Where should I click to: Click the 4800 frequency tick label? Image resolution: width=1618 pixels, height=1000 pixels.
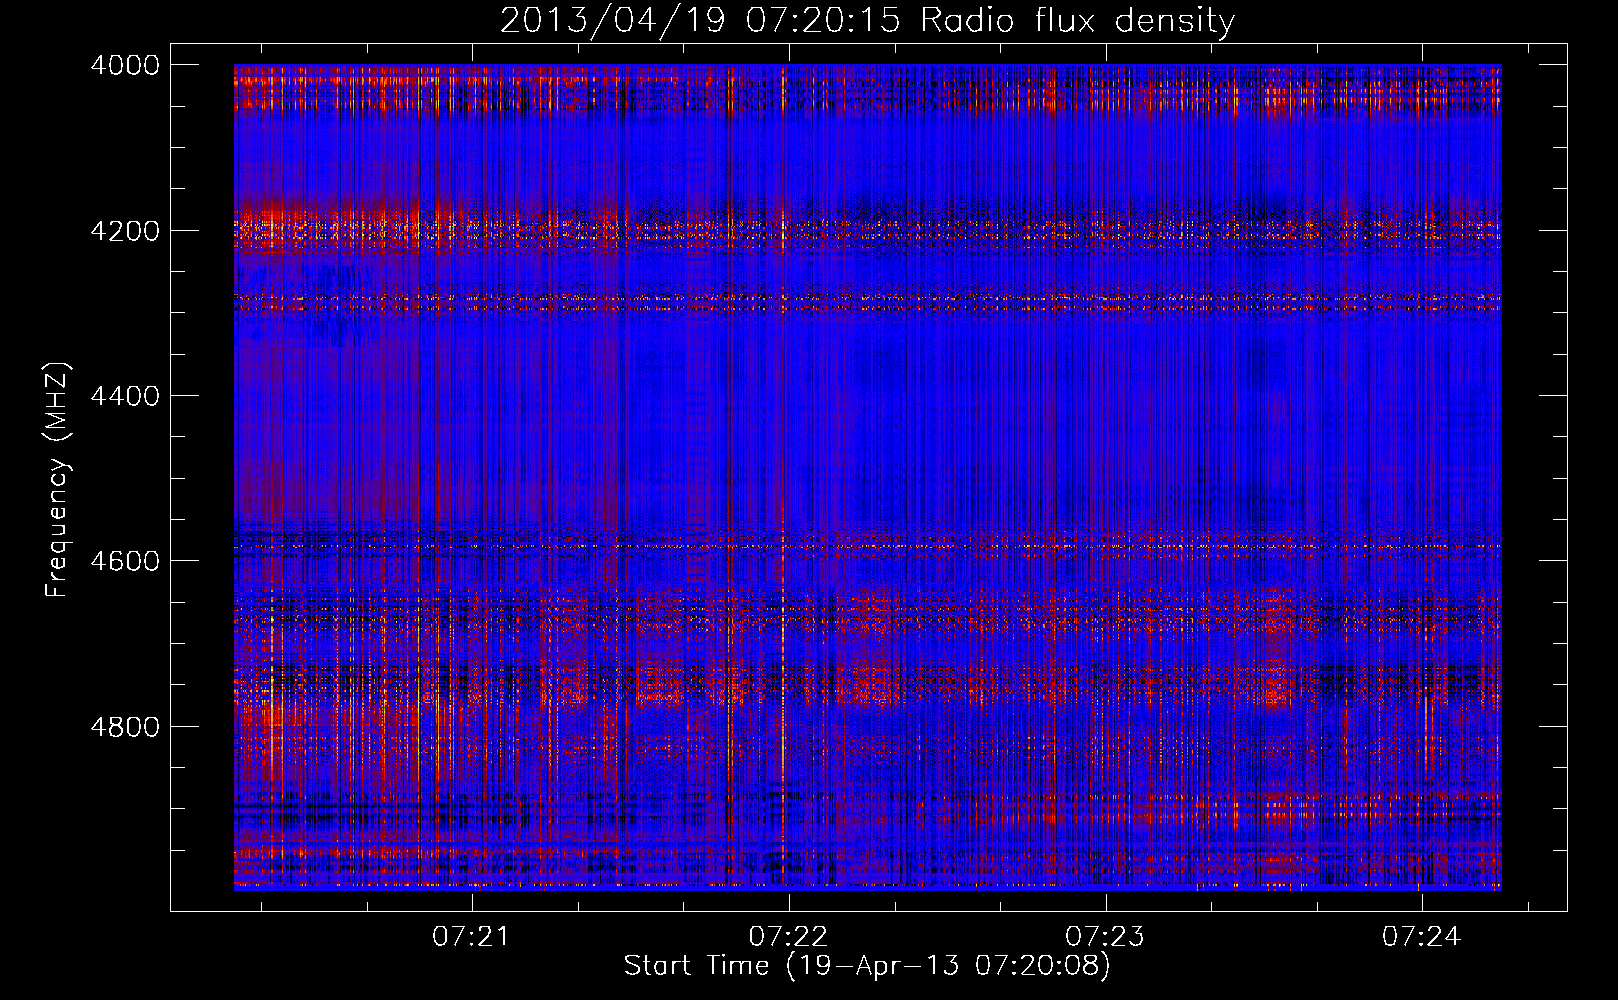[125, 726]
